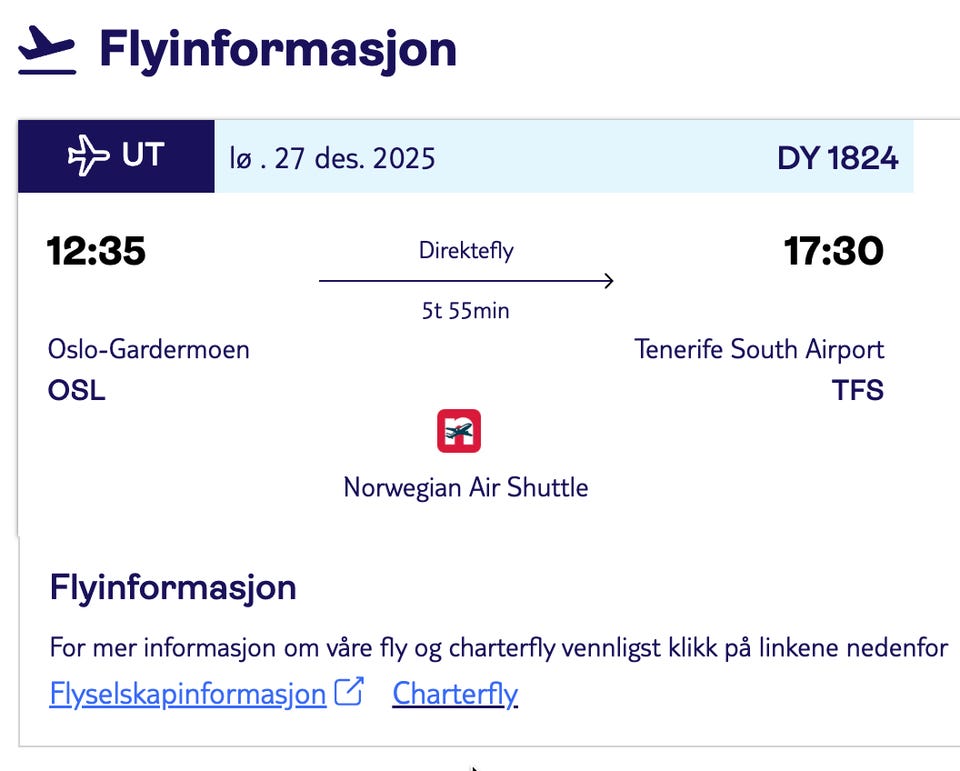The height and width of the screenshot is (771, 960).
Task: Open the Charterfly link
Action: pyautogui.click(x=455, y=694)
